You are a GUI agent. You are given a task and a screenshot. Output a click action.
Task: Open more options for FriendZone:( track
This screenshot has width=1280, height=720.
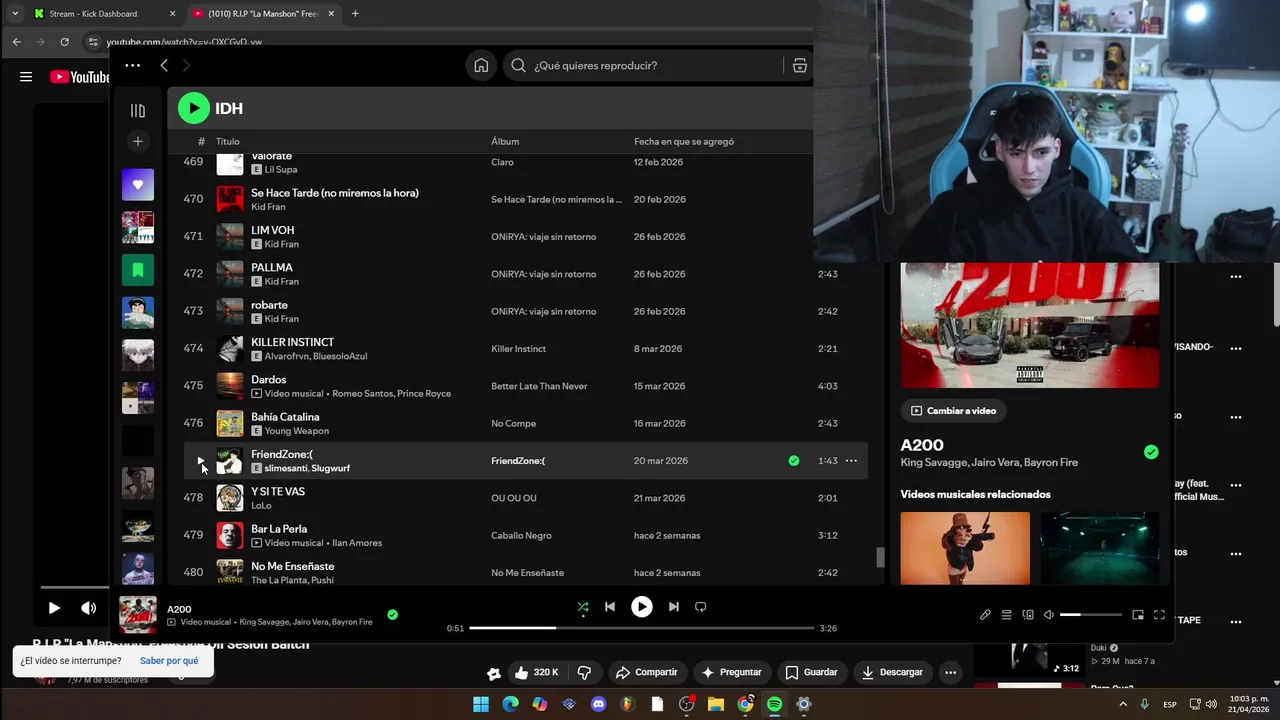(851, 461)
